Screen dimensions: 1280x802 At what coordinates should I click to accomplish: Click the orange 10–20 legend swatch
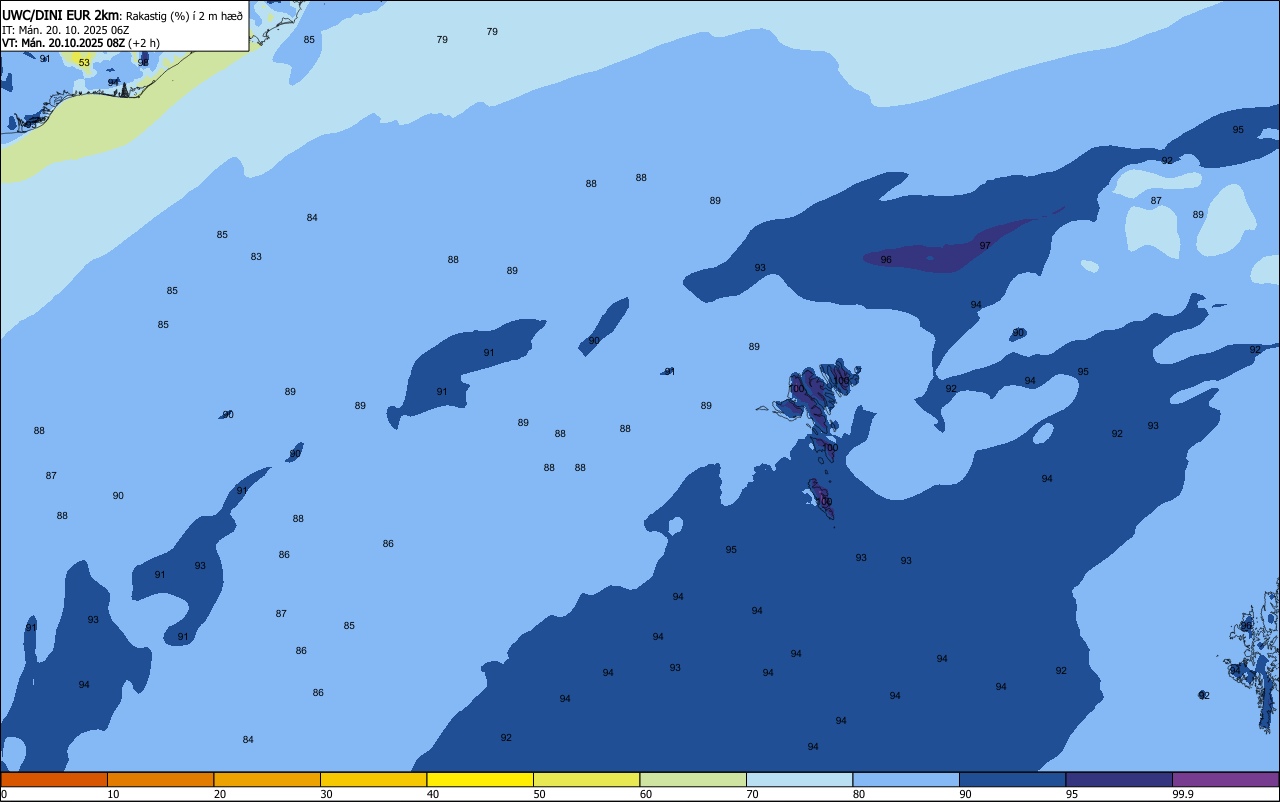[160, 779]
